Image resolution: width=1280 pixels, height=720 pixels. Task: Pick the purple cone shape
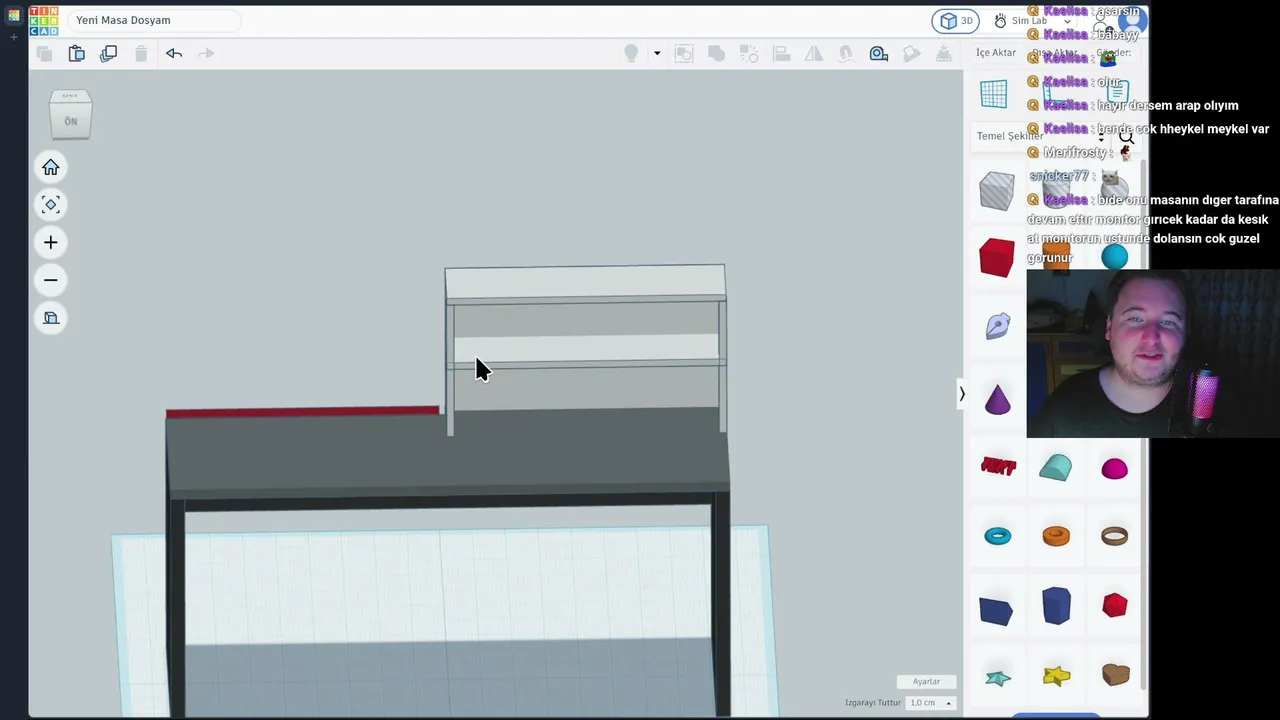pyautogui.click(x=997, y=399)
